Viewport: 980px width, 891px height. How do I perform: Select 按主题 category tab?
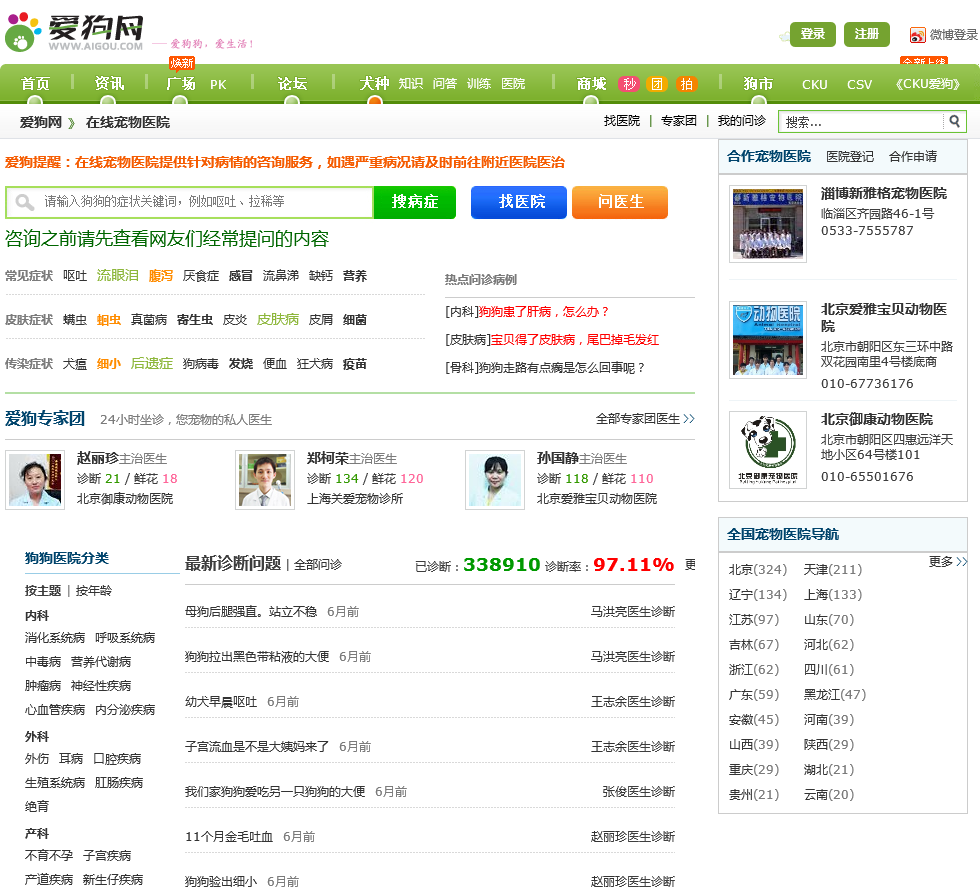43,590
